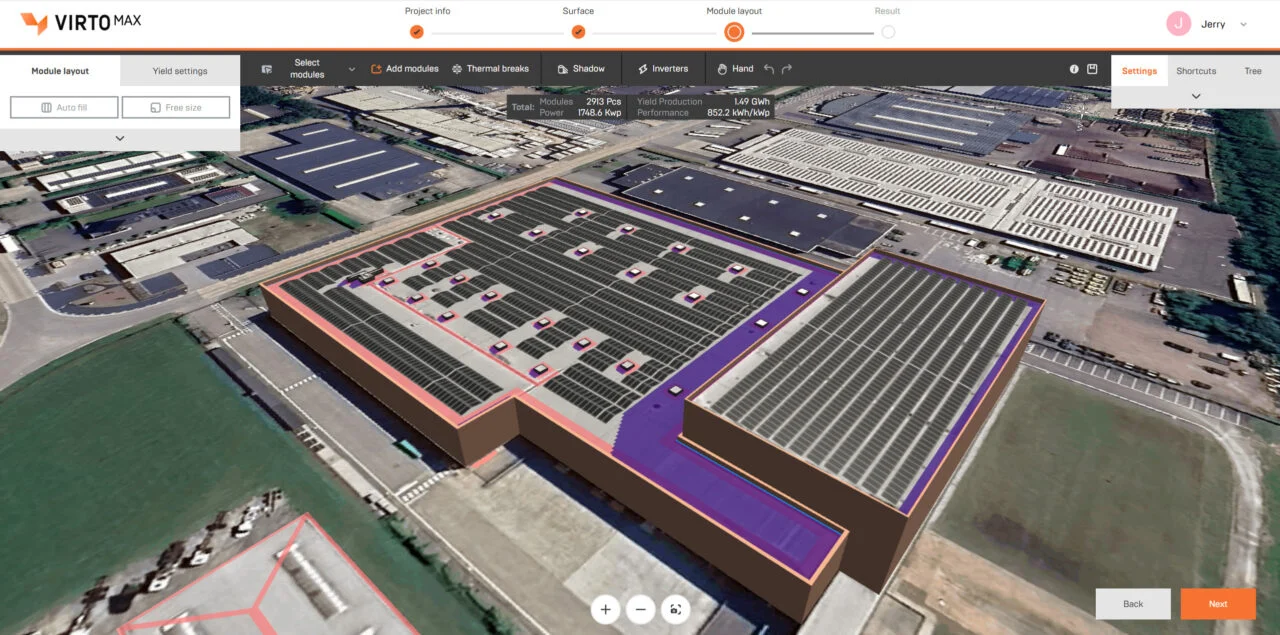The image size is (1280, 635).
Task: Click the '1748.6 Kwp' power value
Action: pos(599,113)
